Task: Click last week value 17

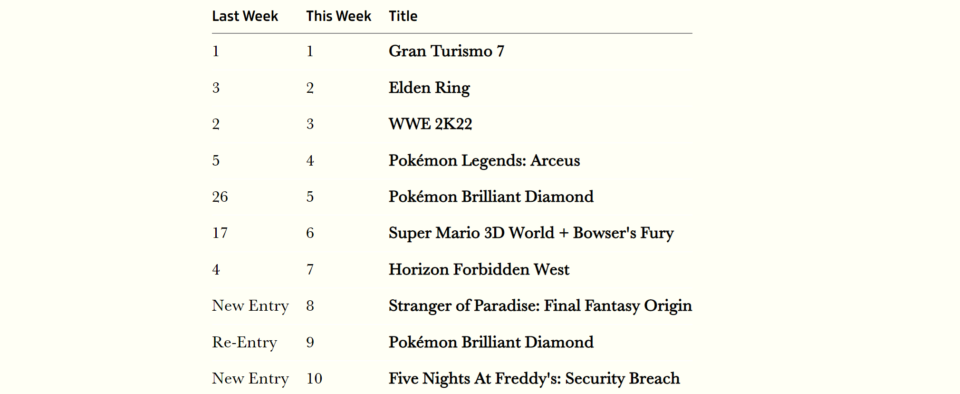Action: coord(220,233)
